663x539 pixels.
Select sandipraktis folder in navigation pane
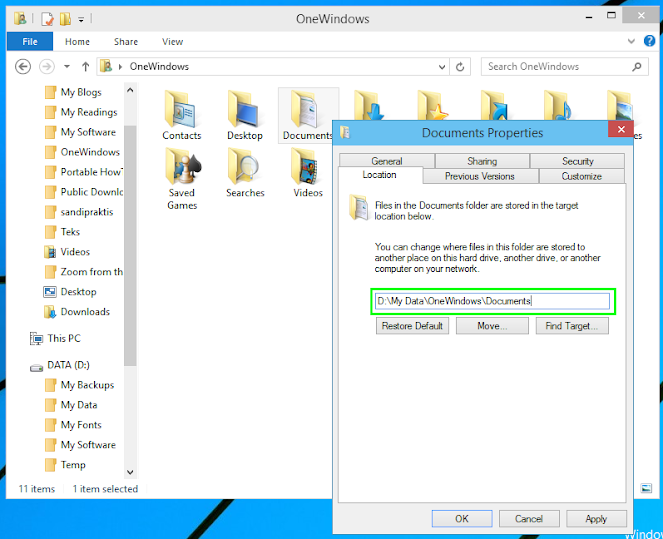[x=79, y=212]
